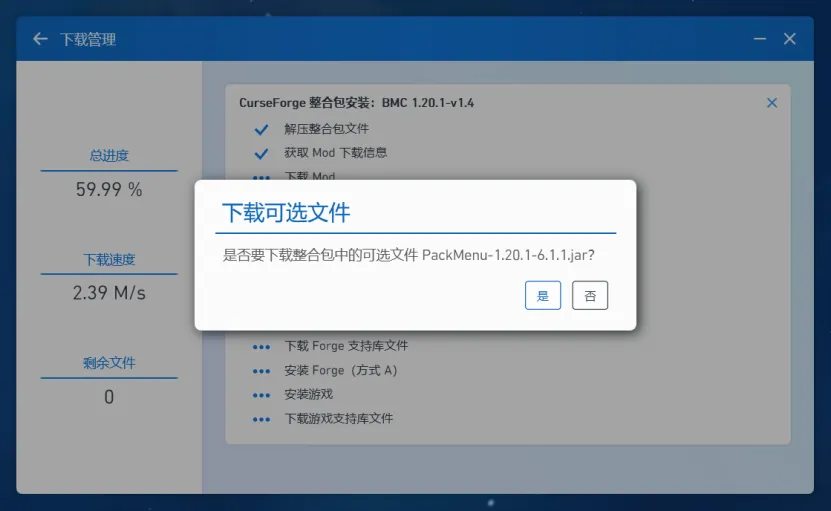
Task: Close the launcher window
Action: [x=790, y=39]
